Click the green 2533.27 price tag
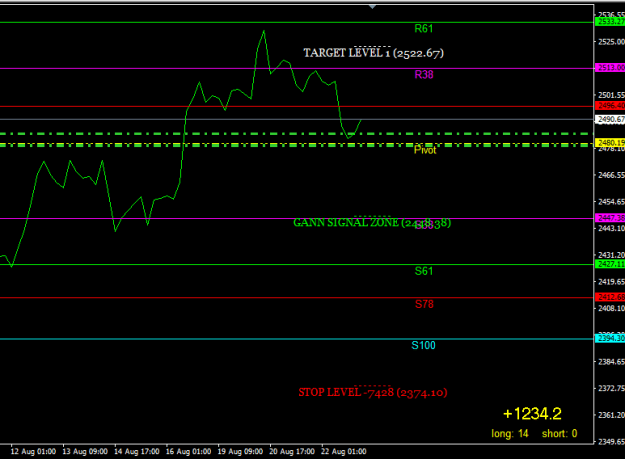Image resolution: width=625 pixels, height=459 pixels. point(610,22)
